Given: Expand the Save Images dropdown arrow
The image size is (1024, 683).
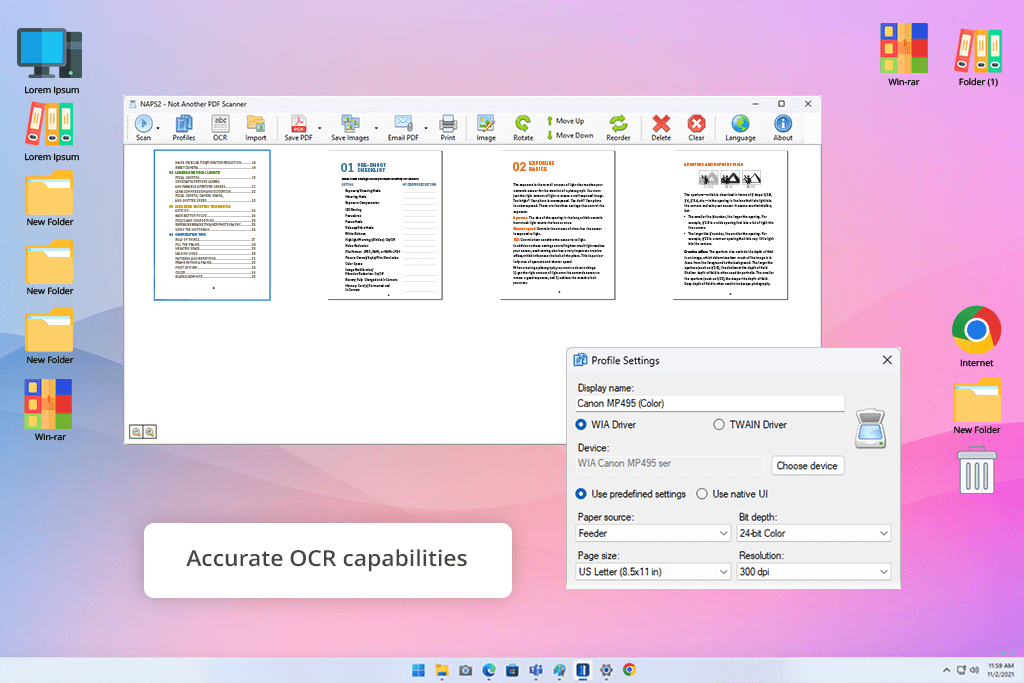Looking at the screenshot, I should (376, 128).
